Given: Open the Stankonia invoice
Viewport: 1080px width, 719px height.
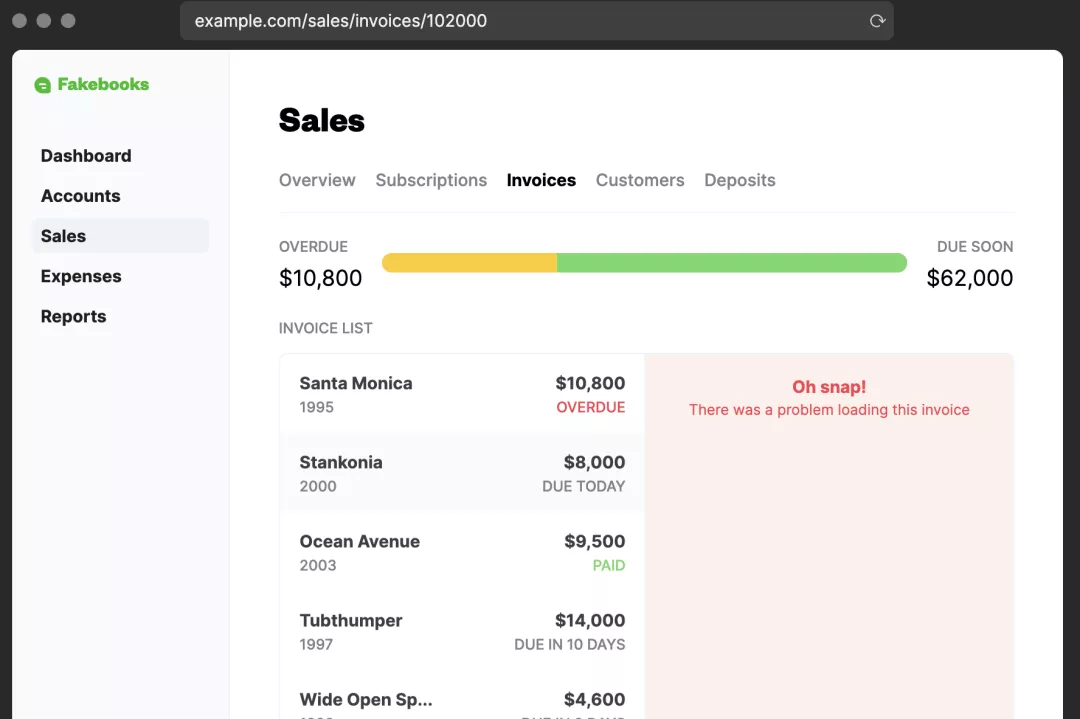Looking at the screenshot, I should pyautogui.click(x=462, y=473).
